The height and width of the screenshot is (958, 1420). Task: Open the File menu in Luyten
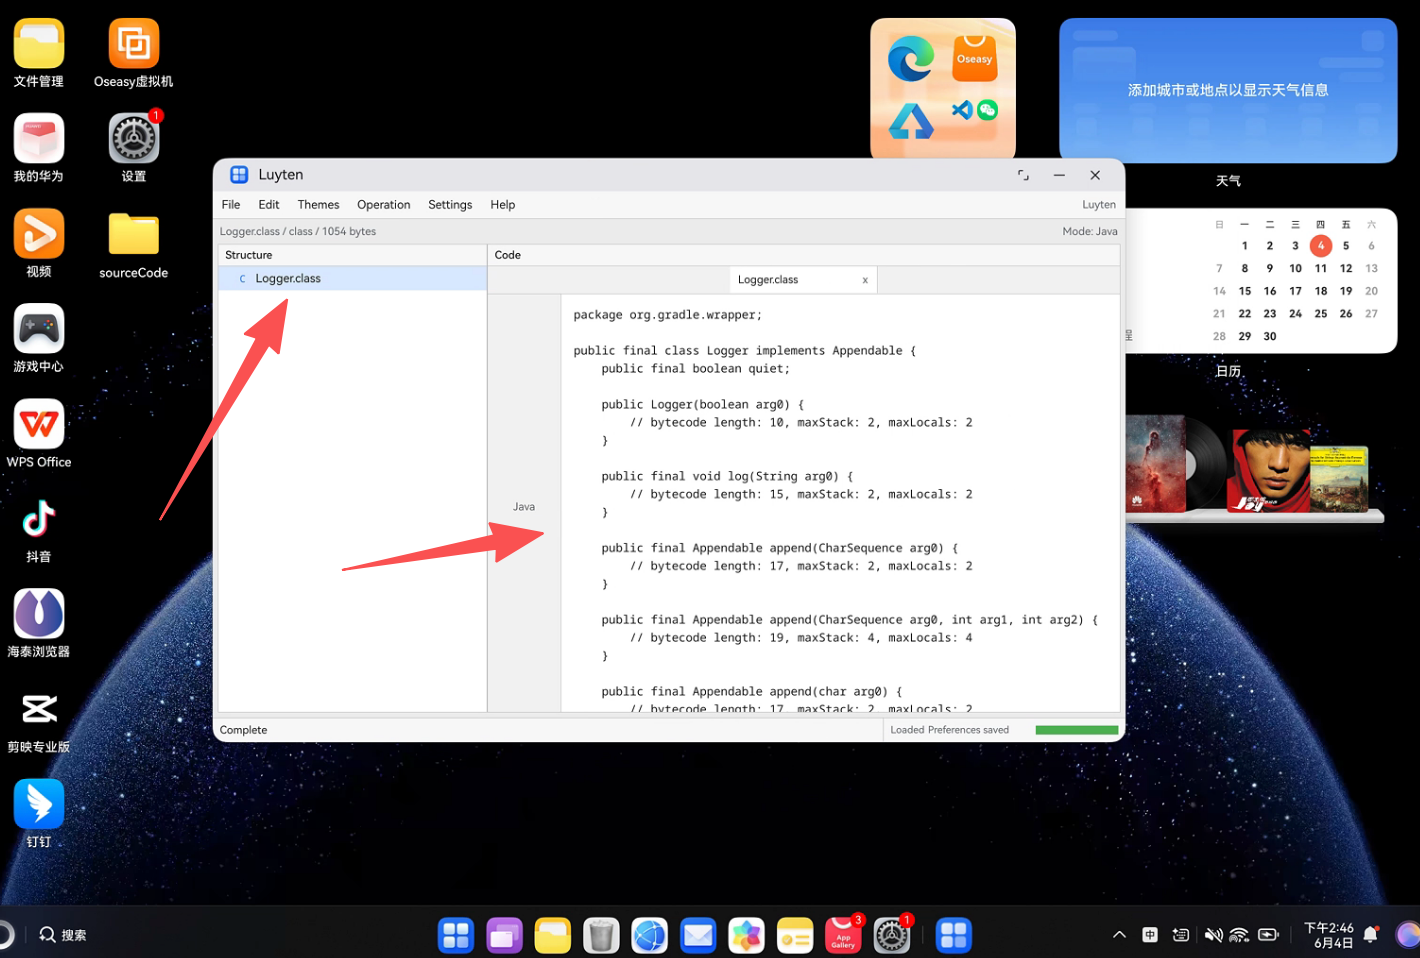pos(231,205)
